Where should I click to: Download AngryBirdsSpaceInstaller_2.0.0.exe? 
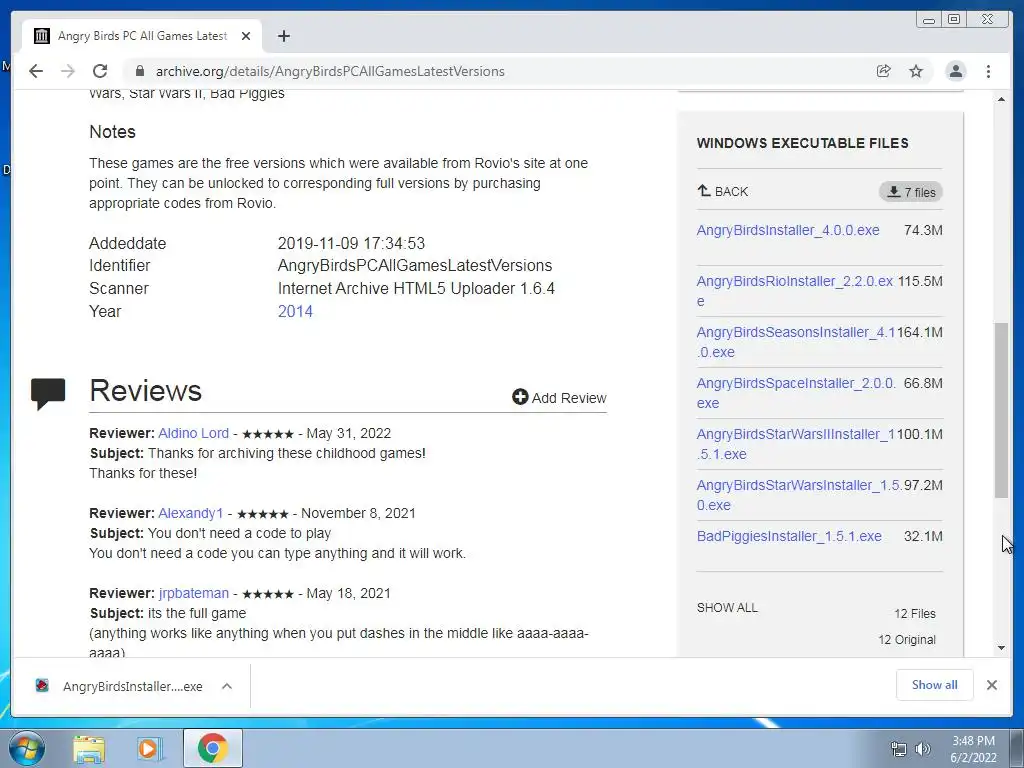[795, 392]
